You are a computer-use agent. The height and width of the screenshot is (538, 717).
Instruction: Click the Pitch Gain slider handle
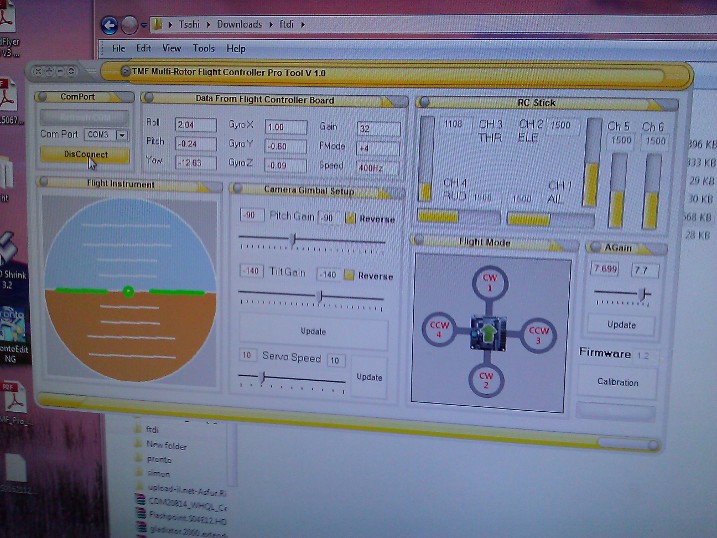tap(293, 239)
